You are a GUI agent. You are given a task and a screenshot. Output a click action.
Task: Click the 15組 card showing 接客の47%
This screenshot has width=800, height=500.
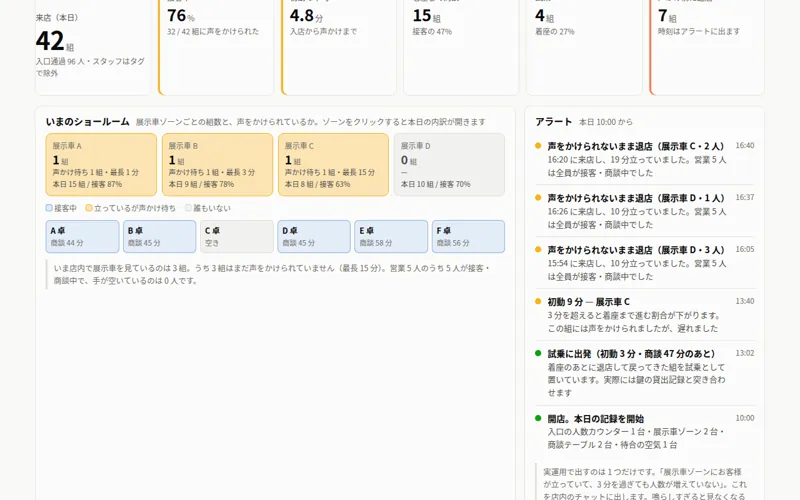coord(461,46)
